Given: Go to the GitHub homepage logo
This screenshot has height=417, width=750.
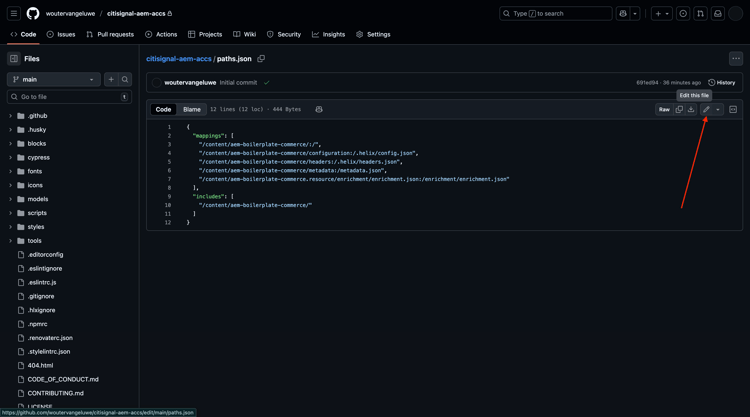Looking at the screenshot, I should pos(33,13).
